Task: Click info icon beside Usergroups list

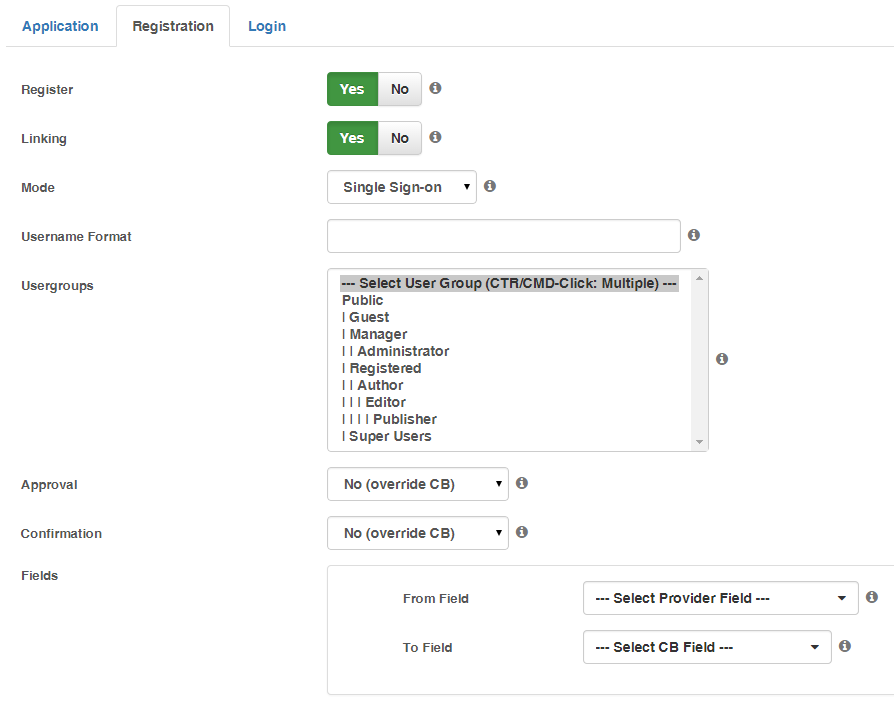Action: [x=722, y=359]
